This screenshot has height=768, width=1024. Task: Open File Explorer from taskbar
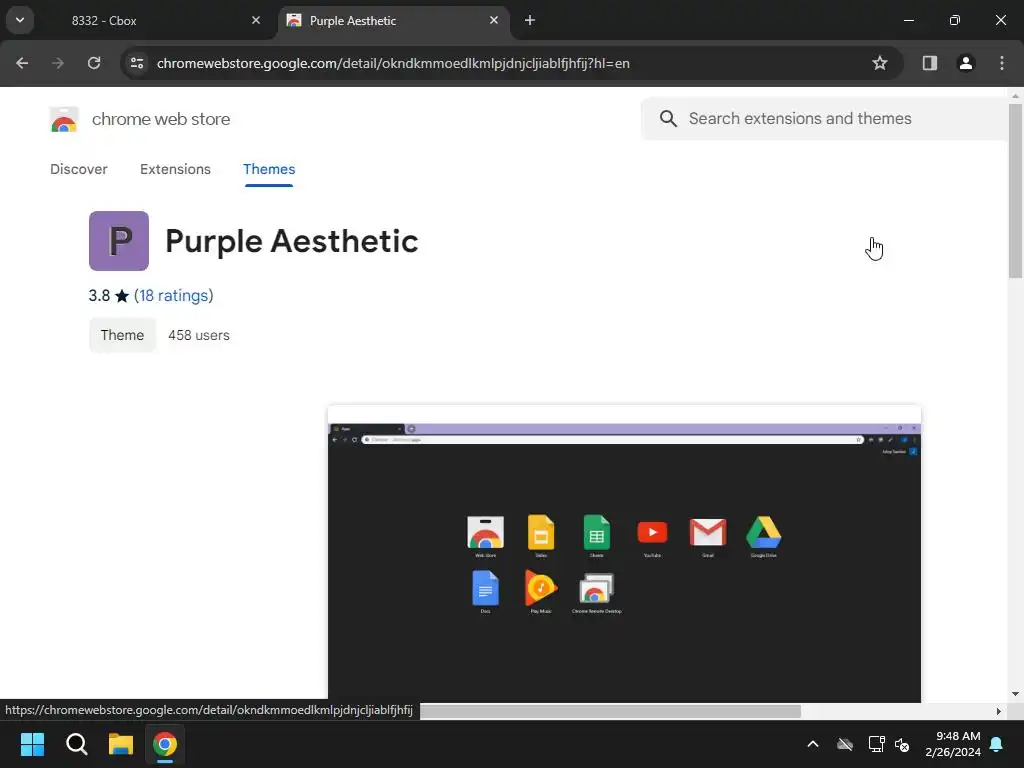(121, 744)
